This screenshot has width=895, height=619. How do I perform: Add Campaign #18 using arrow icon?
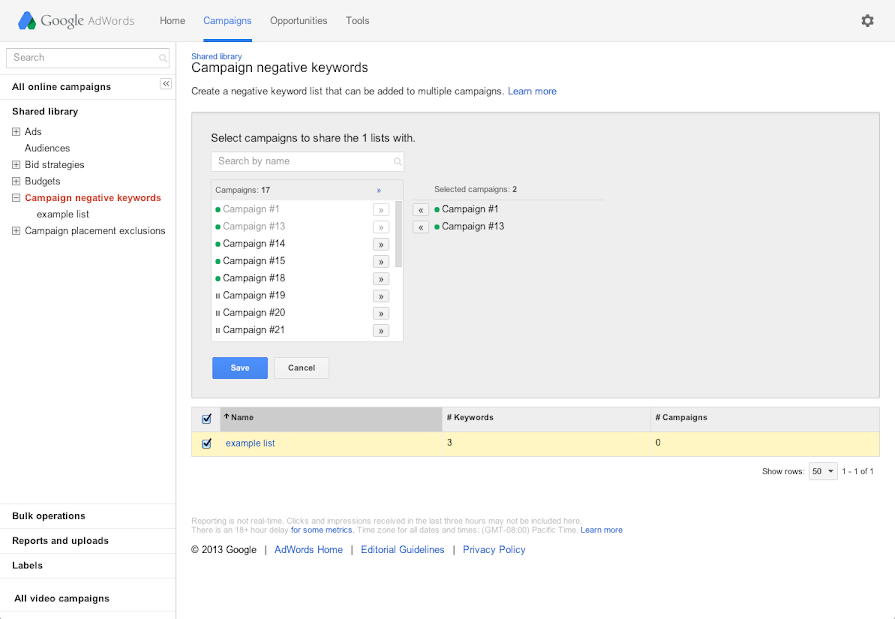(x=381, y=278)
